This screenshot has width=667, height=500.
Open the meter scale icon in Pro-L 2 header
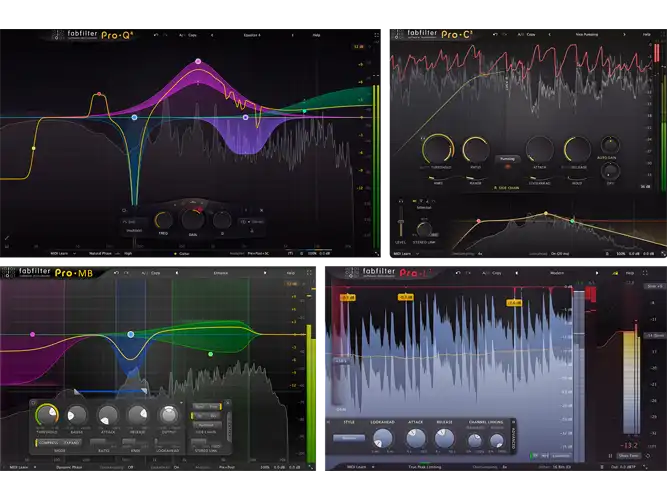pyautogui.click(x=615, y=273)
